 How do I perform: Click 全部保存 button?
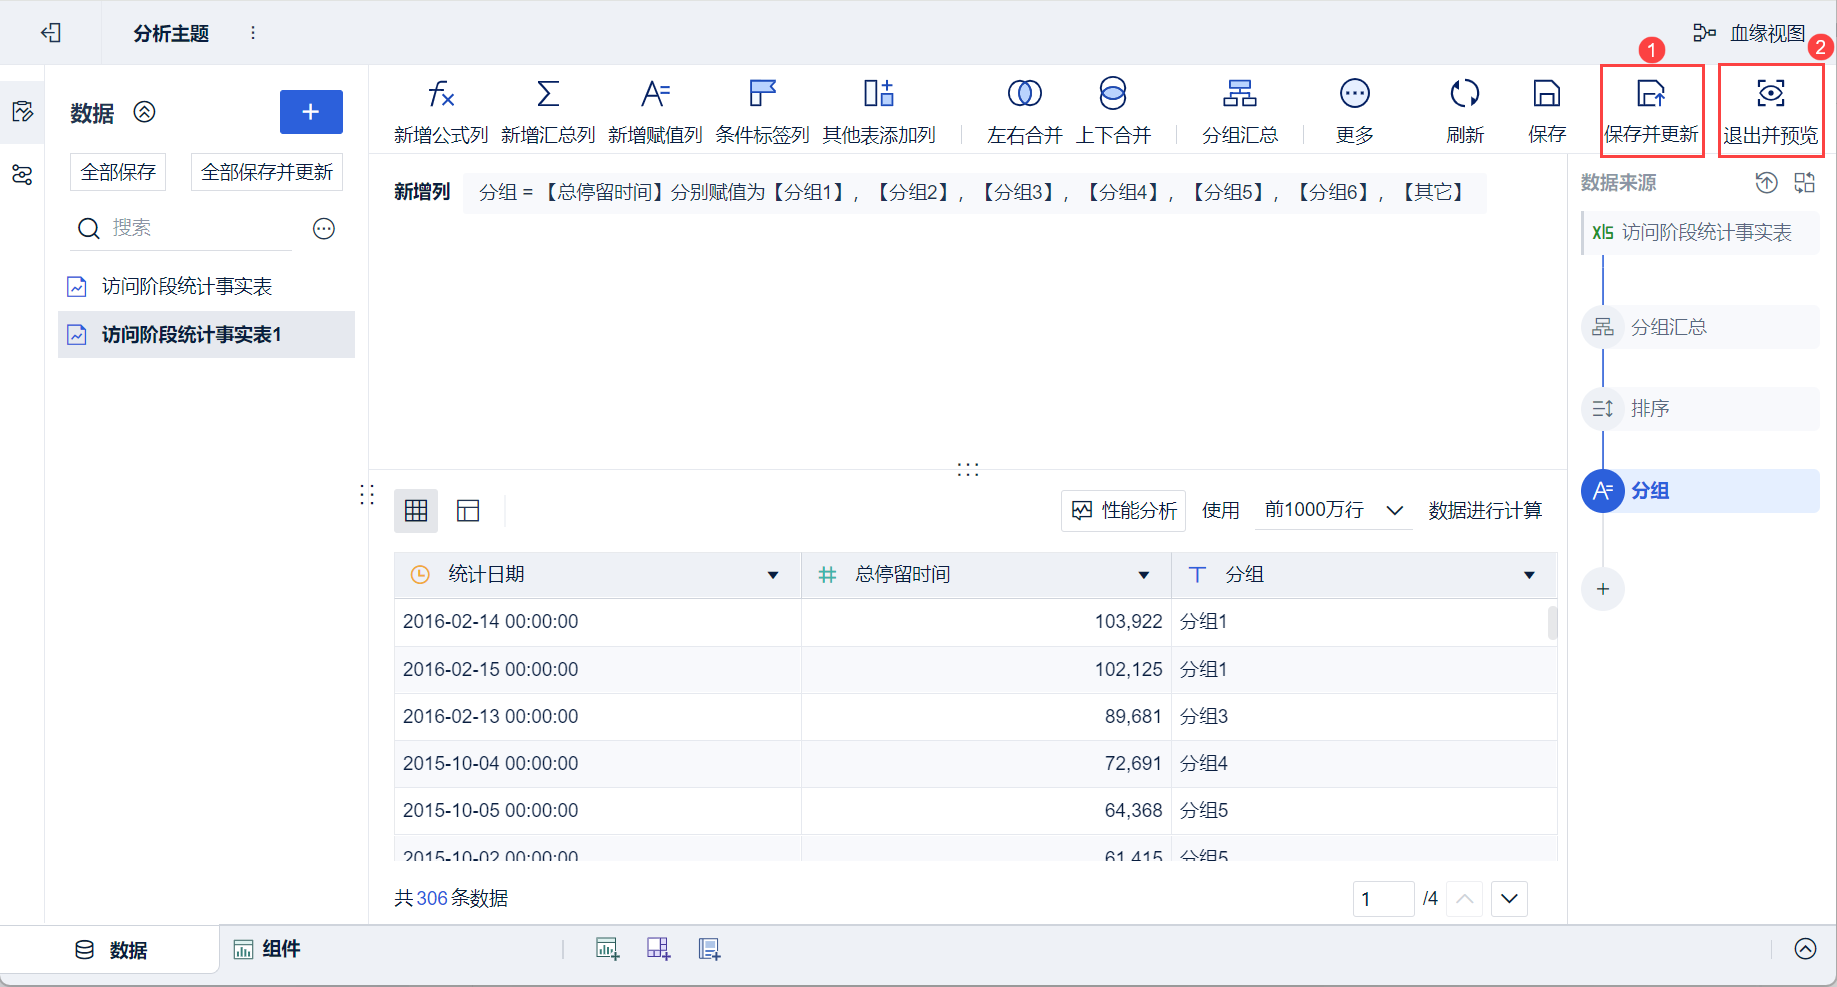click(118, 172)
